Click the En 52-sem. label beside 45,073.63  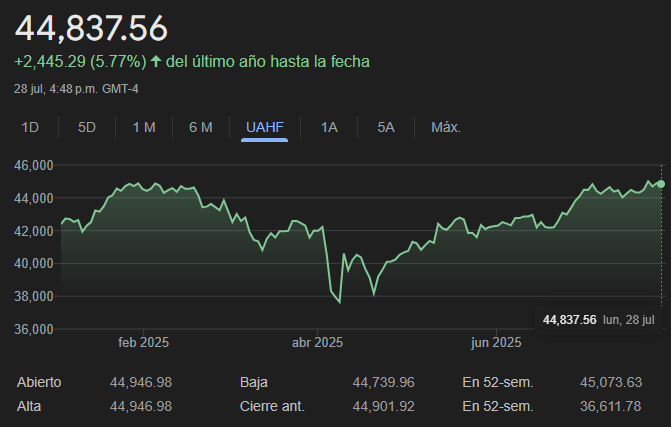[498, 382]
